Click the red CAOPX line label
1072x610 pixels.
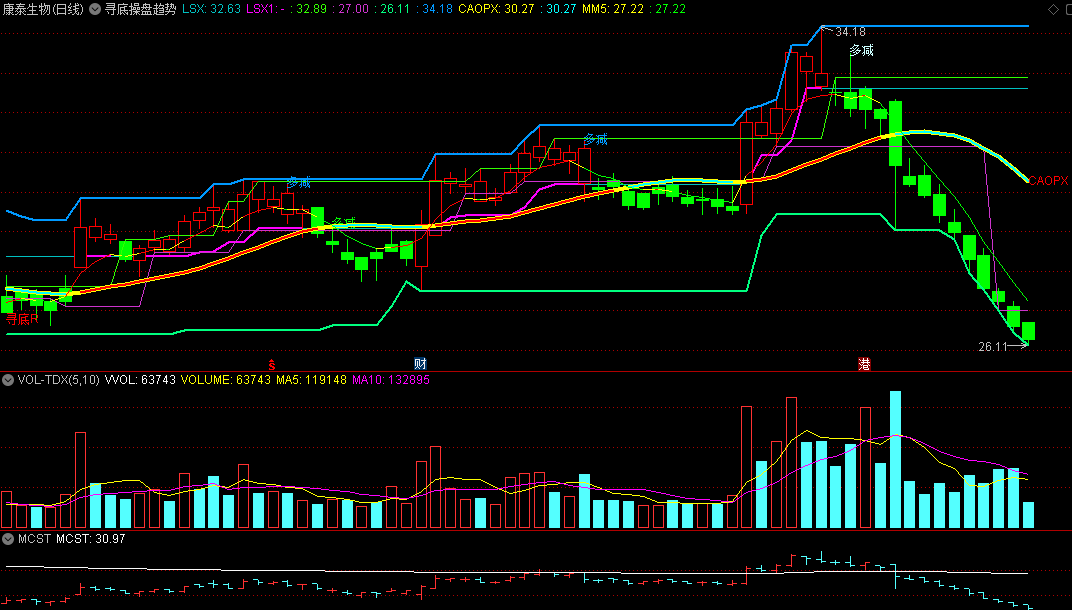tap(1048, 181)
